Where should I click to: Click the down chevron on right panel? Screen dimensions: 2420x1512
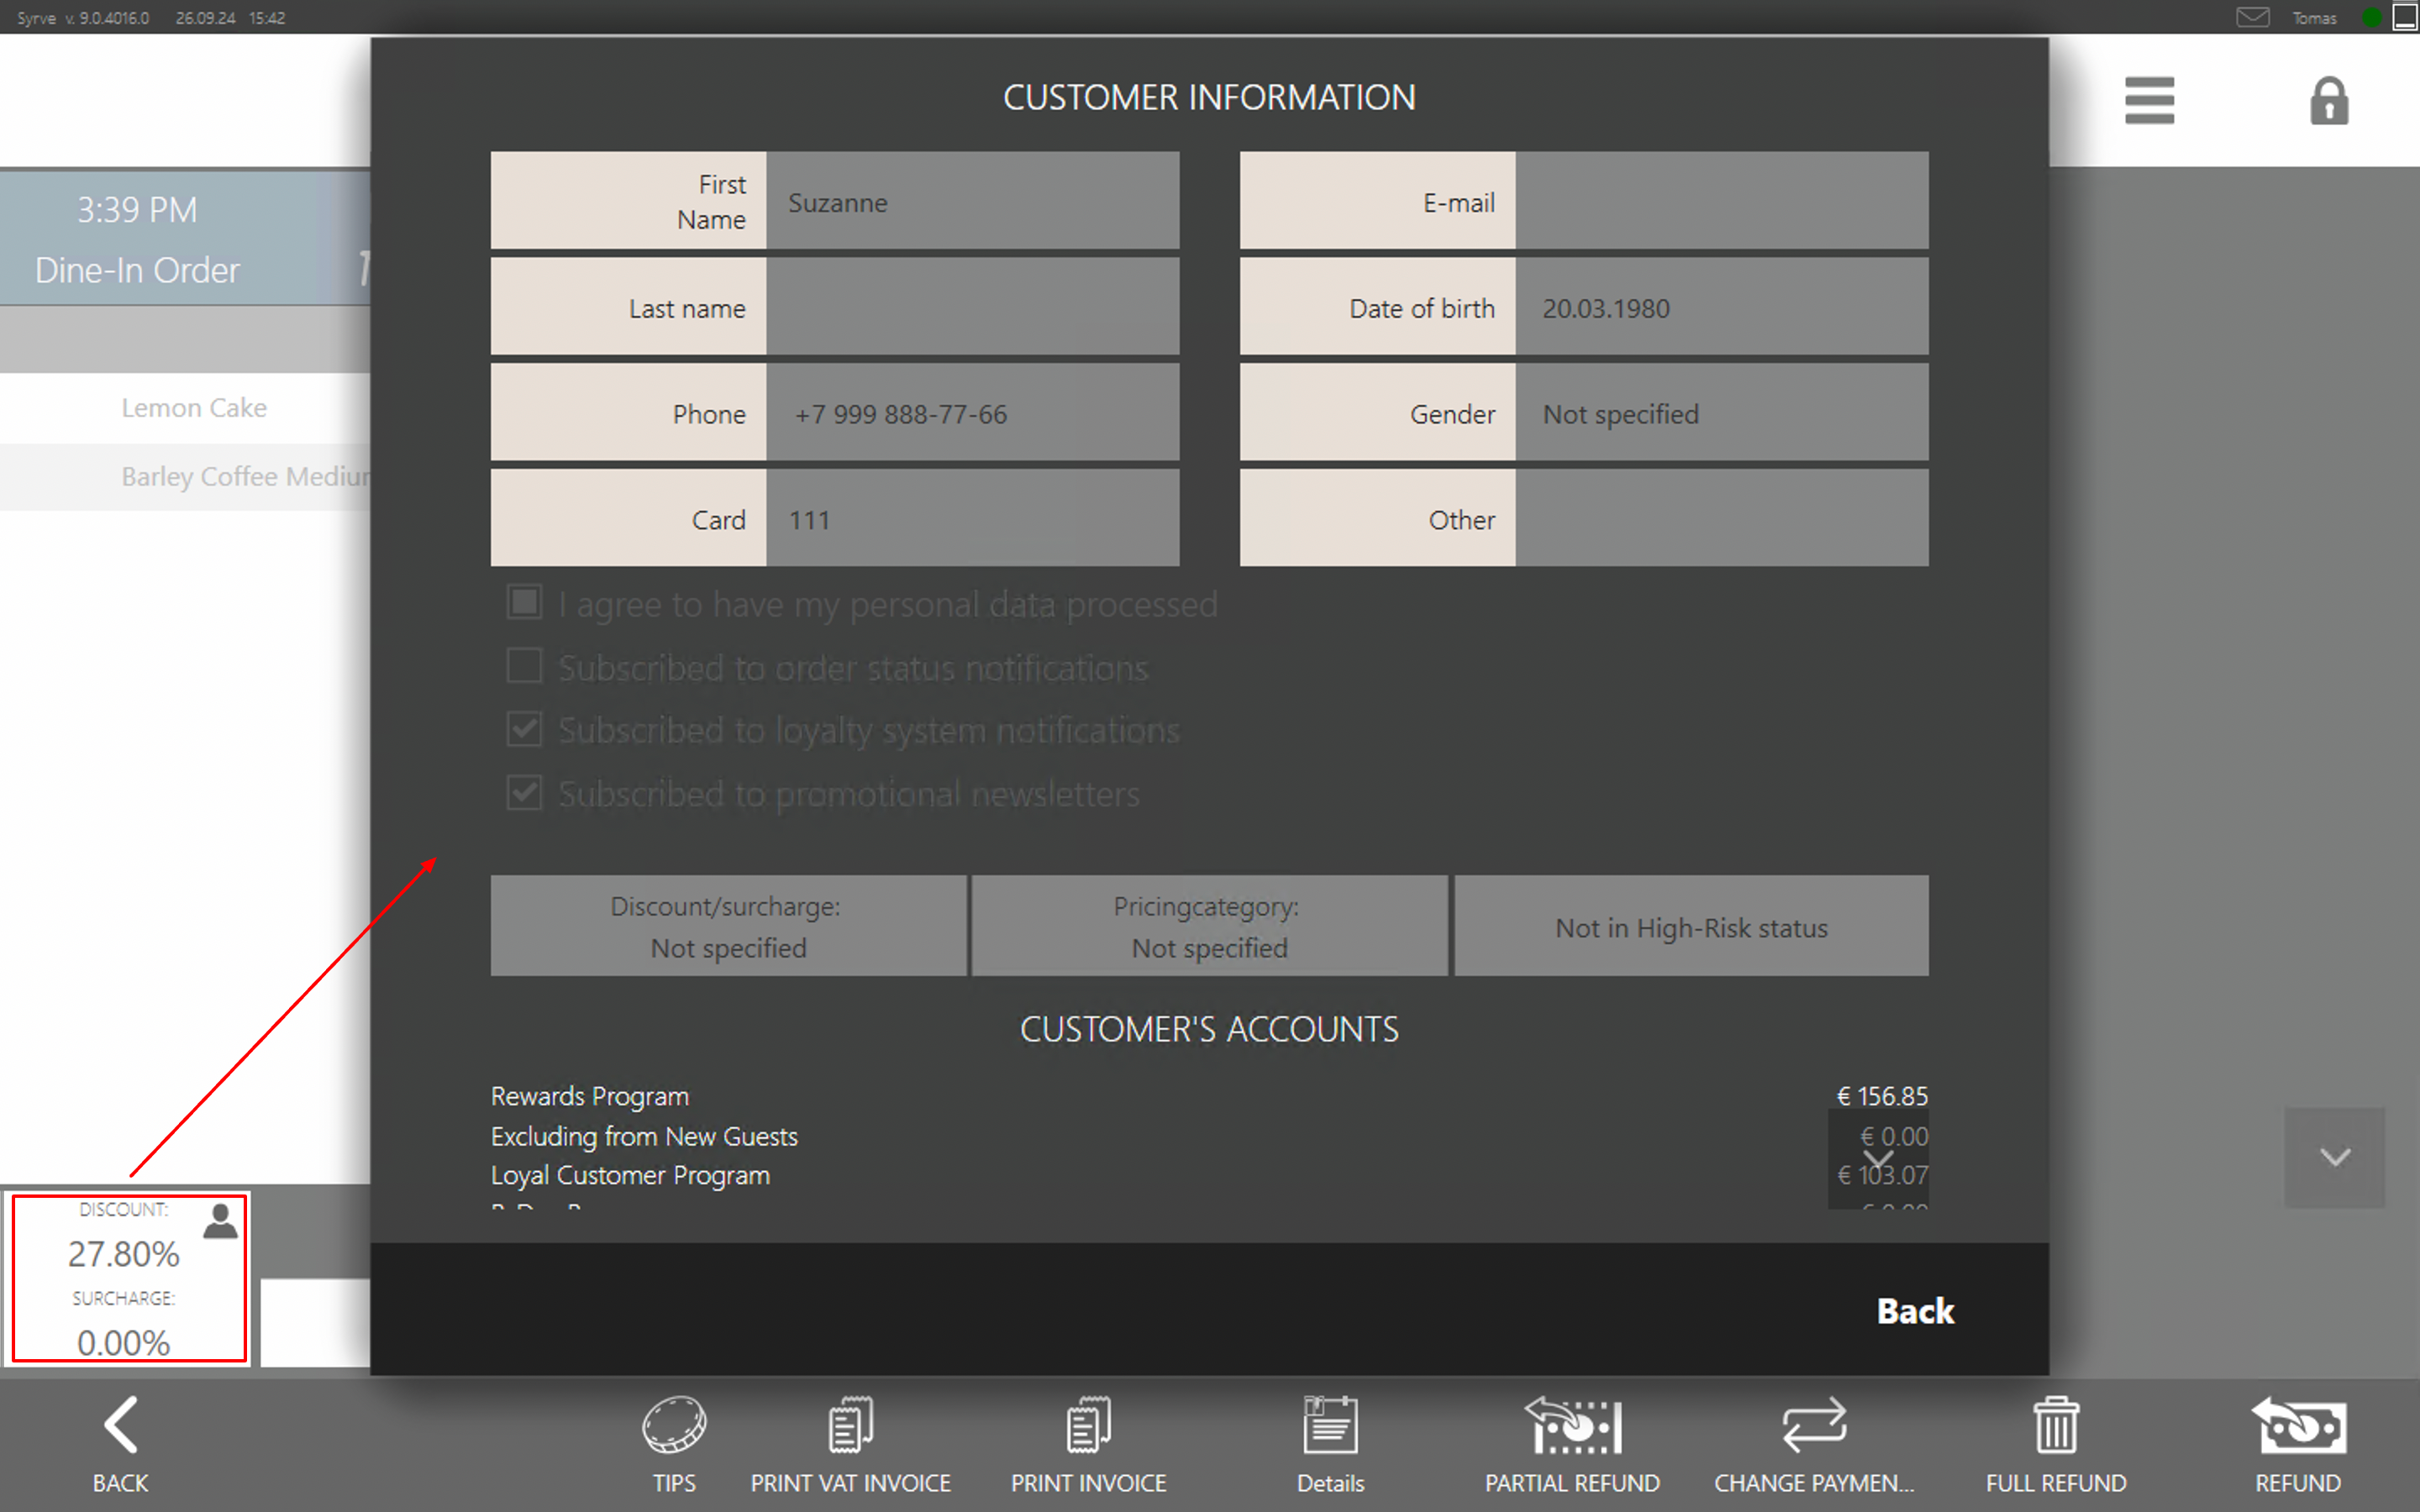click(x=2334, y=1157)
